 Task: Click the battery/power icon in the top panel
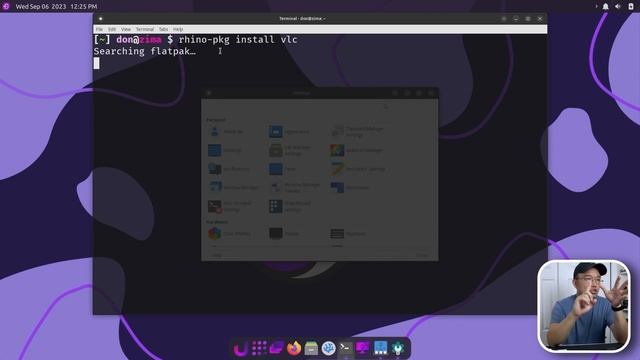(x=631, y=7)
